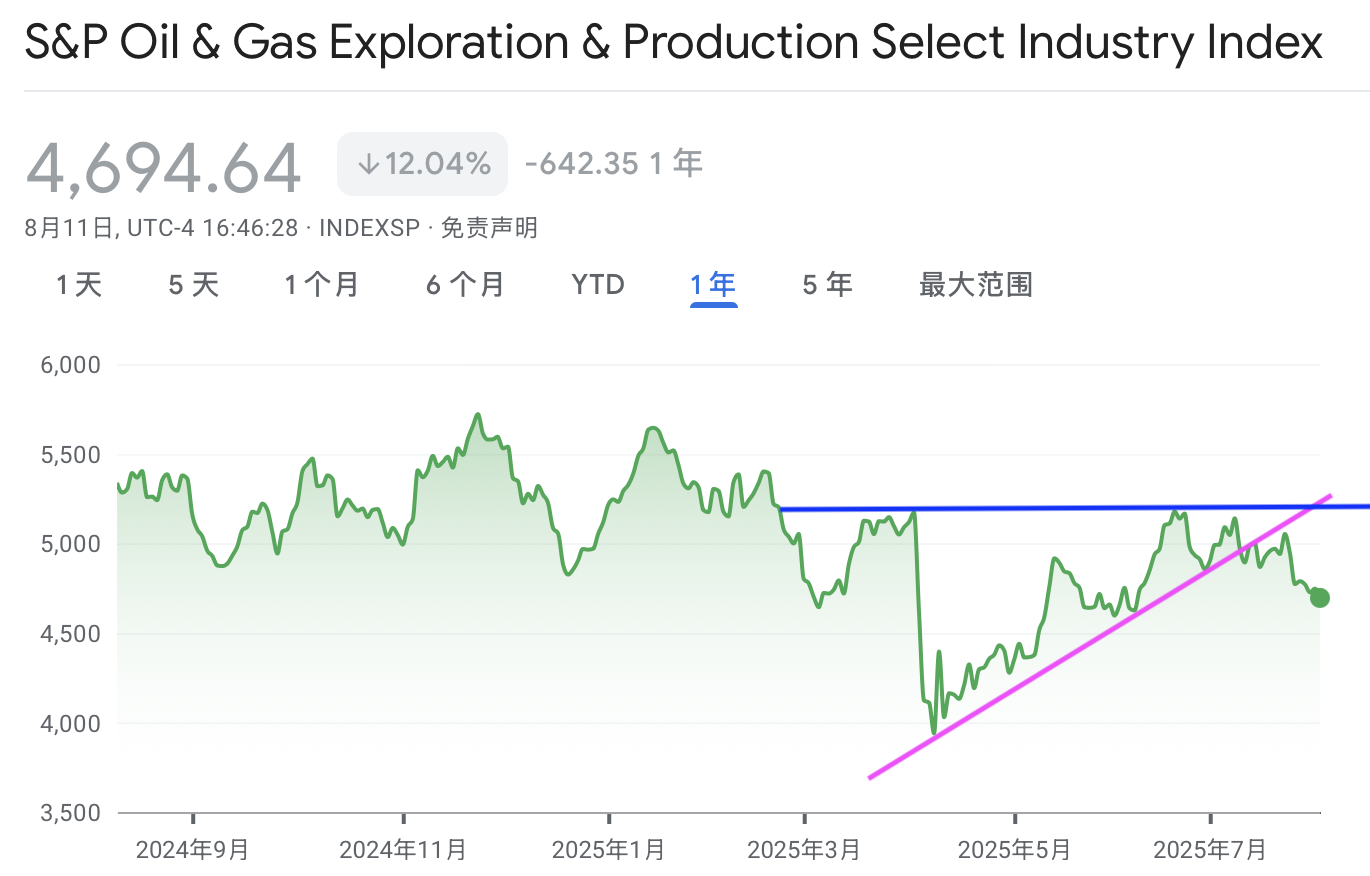
Task: Click the 2025年3月 axis label
Action: [x=804, y=851]
